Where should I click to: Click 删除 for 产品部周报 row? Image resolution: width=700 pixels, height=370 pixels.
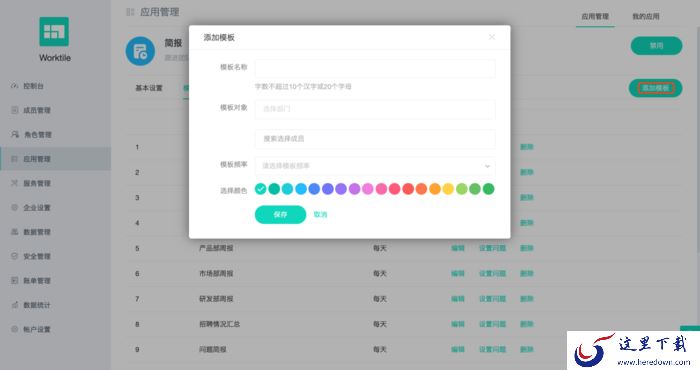(x=527, y=248)
